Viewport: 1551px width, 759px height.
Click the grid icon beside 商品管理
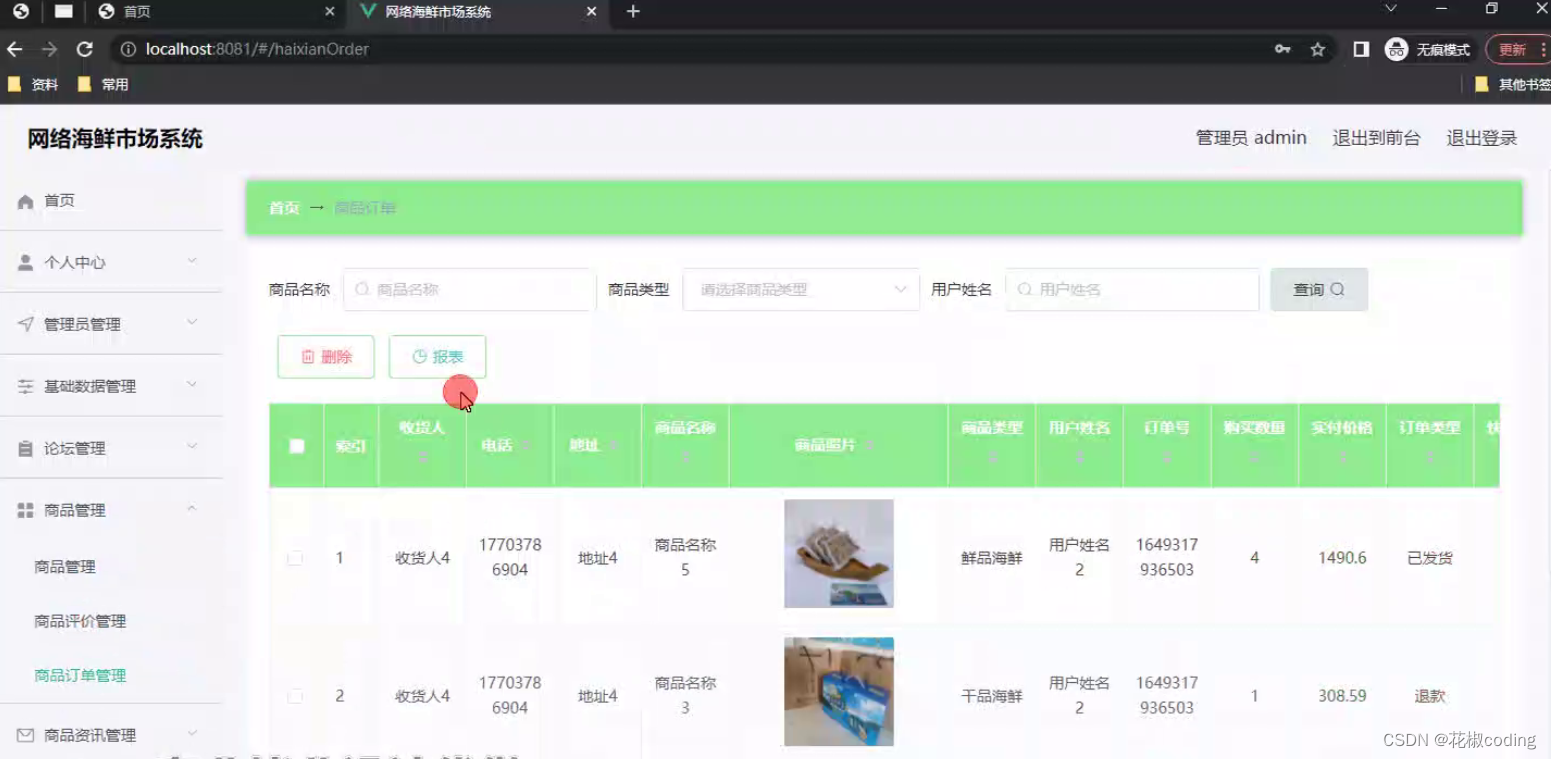pyautogui.click(x=25, y=510)
